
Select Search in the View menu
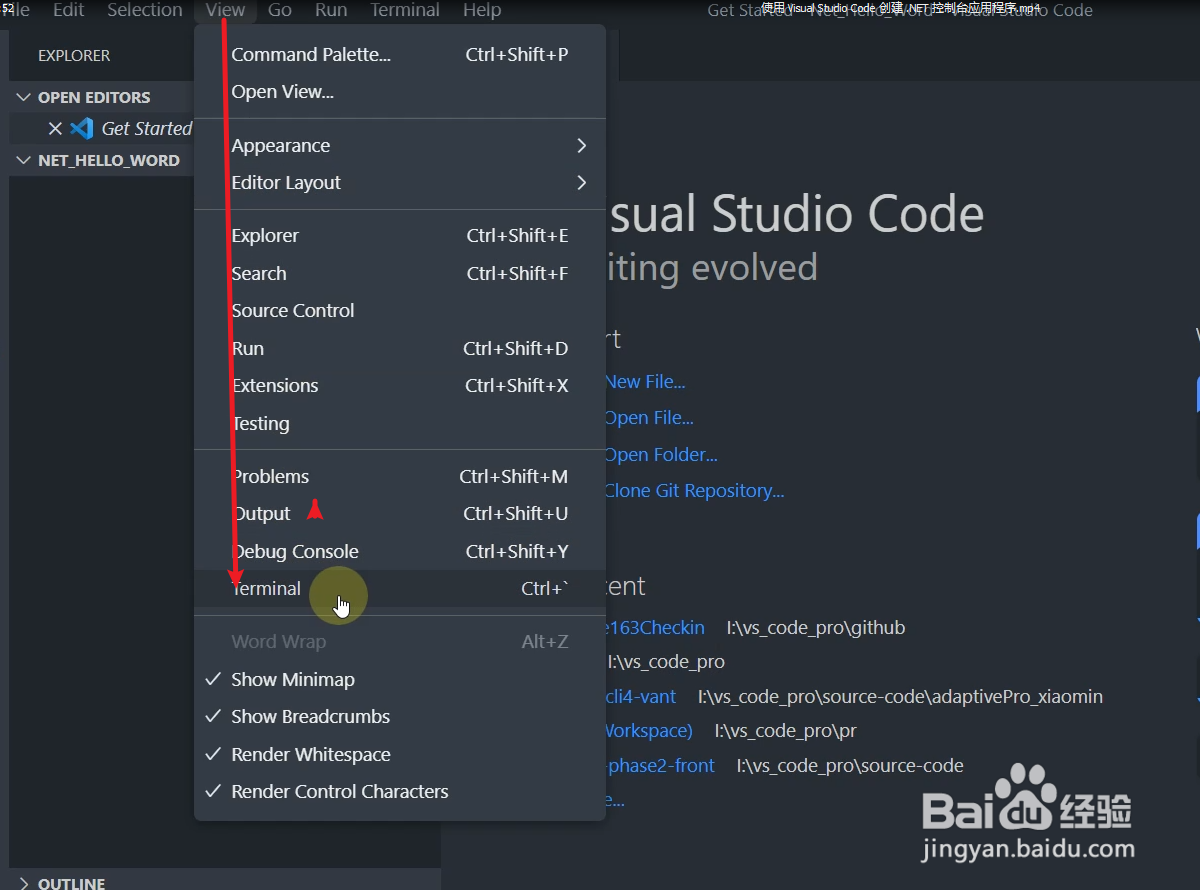click(x=400, y=274)
